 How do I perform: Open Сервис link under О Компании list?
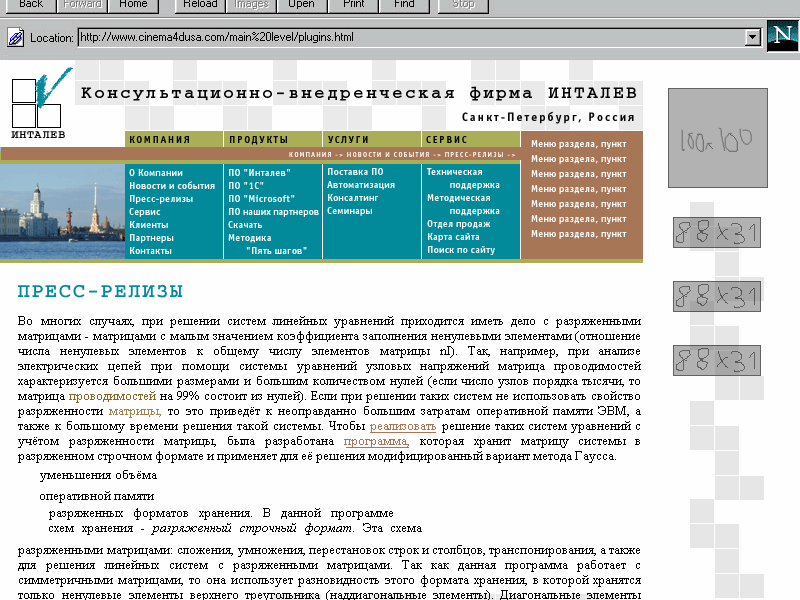click(x=144, y=212)
